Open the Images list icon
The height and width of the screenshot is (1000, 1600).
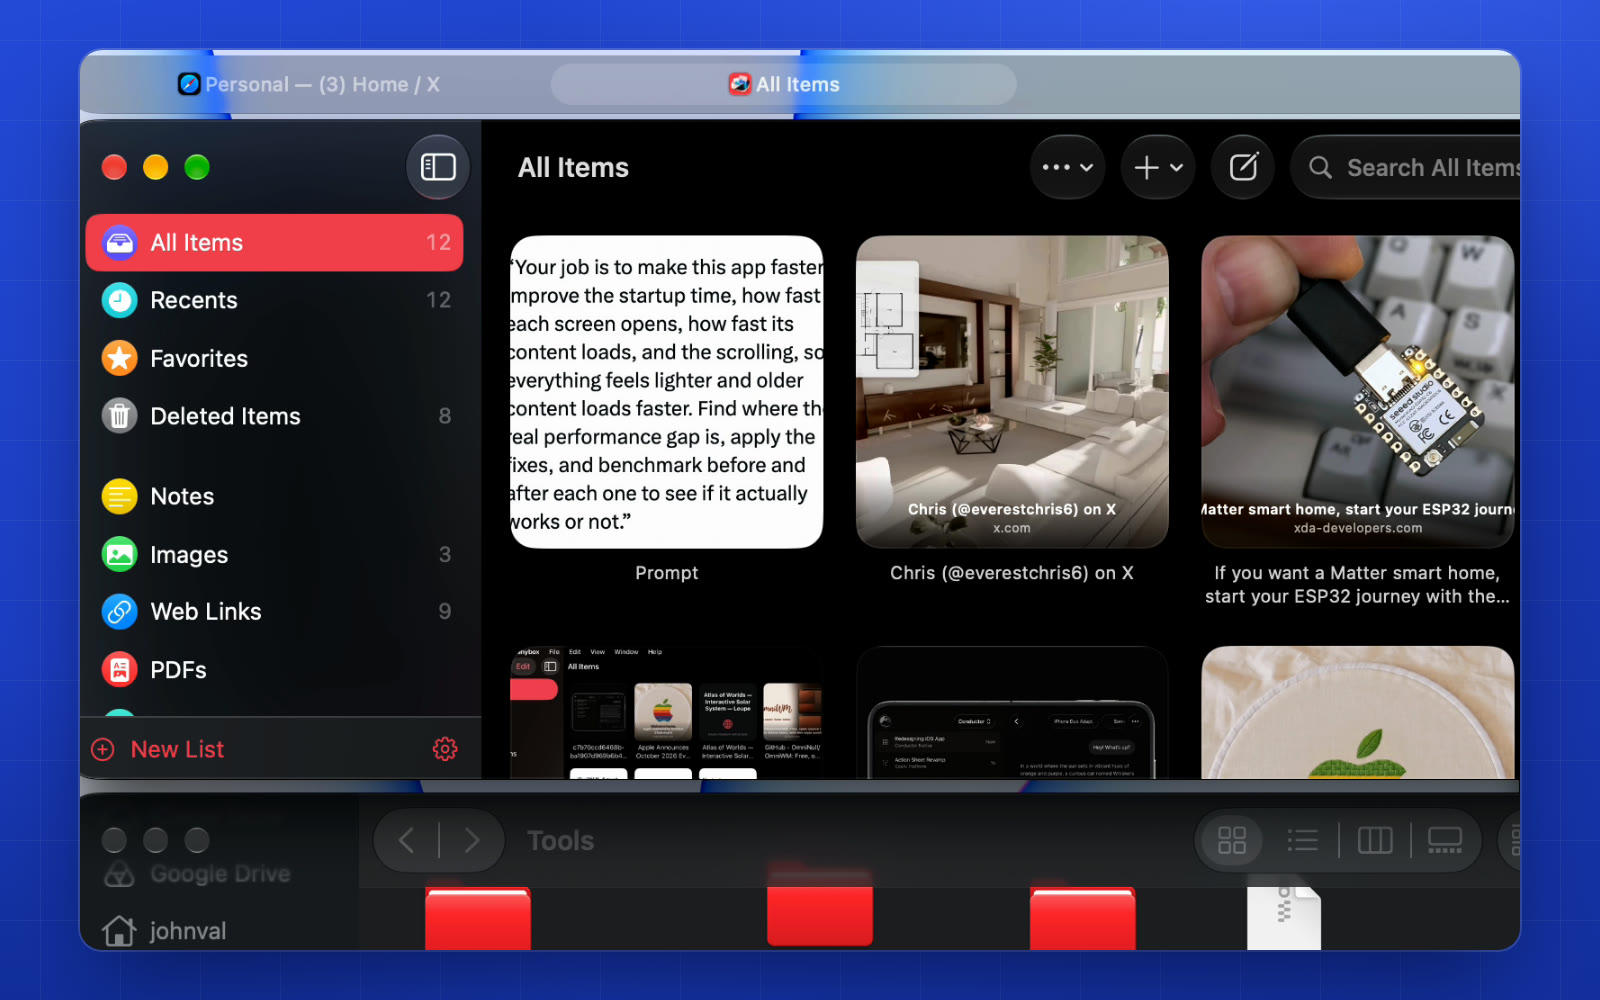(119, 554)
